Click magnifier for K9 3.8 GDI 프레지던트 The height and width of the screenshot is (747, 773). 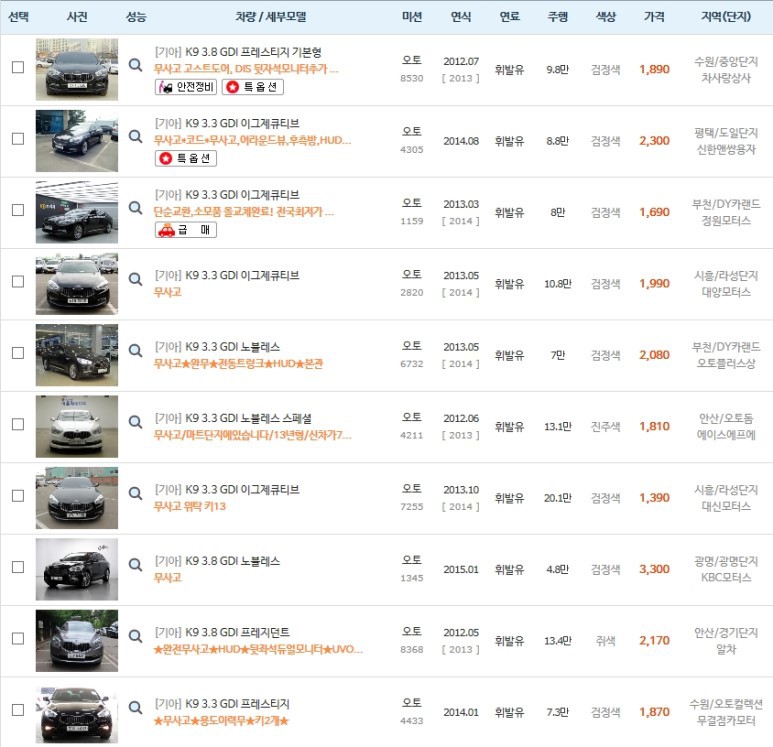135,637
